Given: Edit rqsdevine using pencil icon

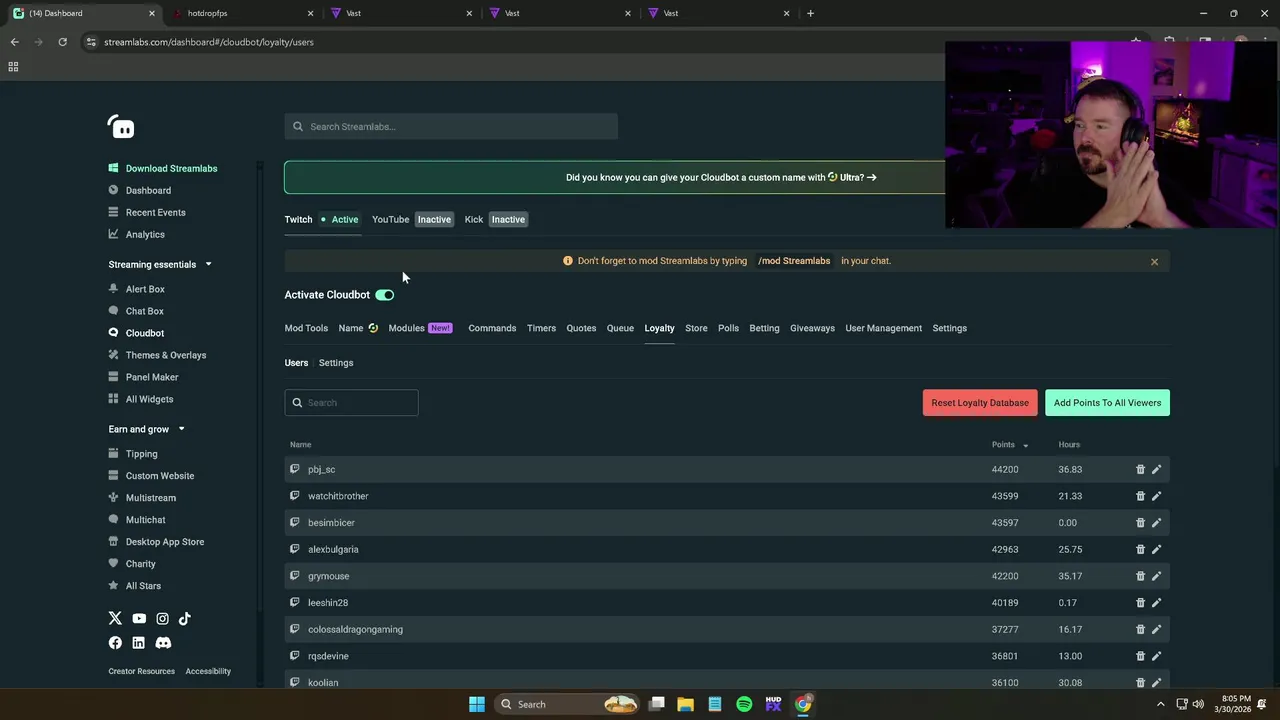Looking at the screenshot, I should 1156,656.
